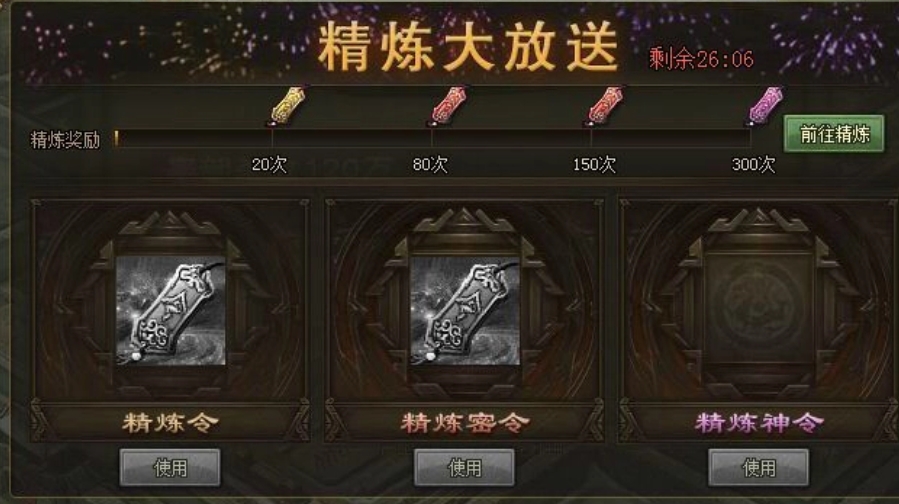Click the 精炼神令 name label
Image resolution: width=899 pixels, height=504 pixels.
point(759,423)
